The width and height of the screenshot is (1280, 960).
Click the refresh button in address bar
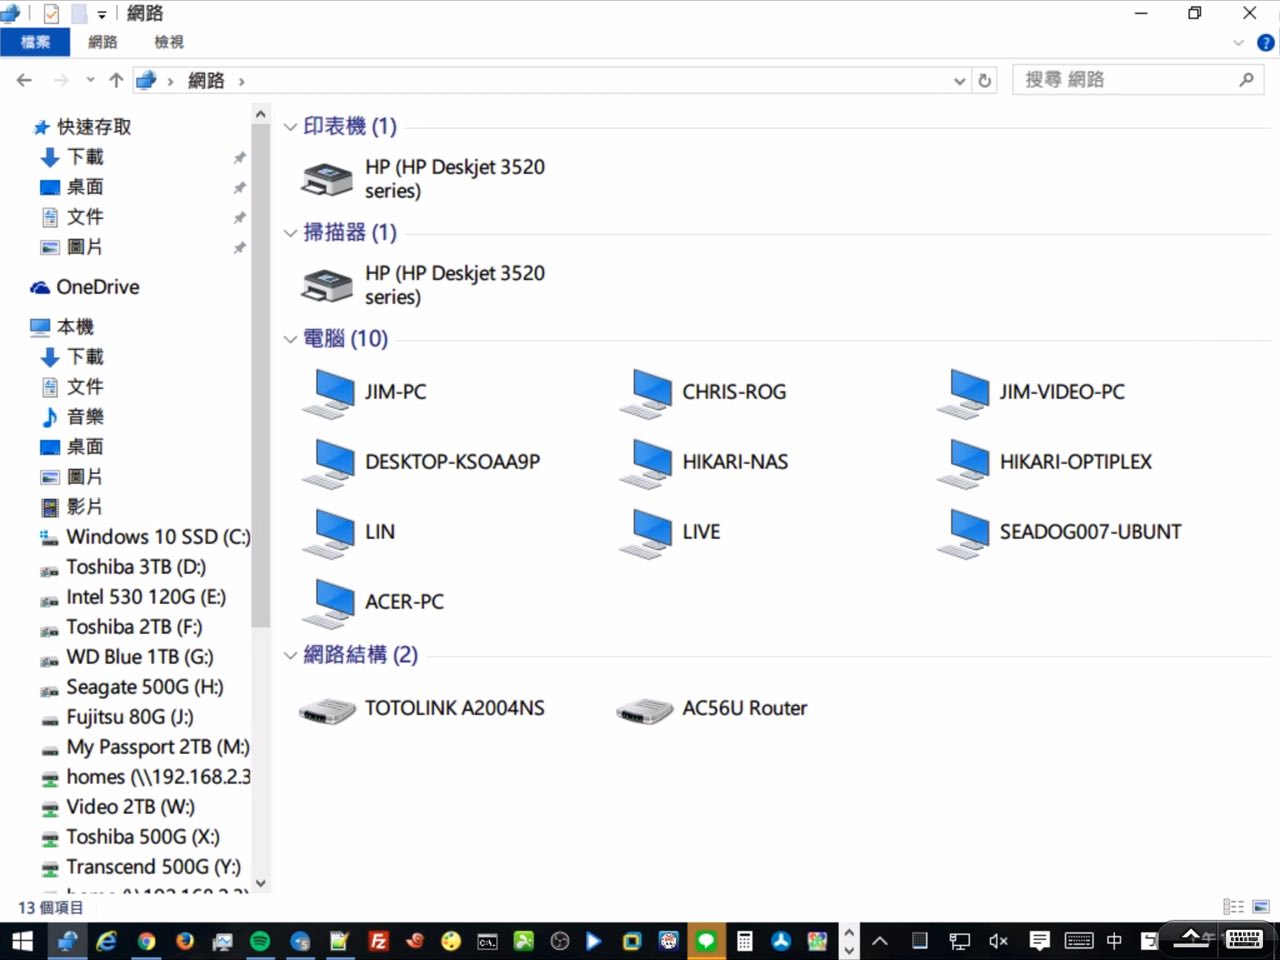985,81
